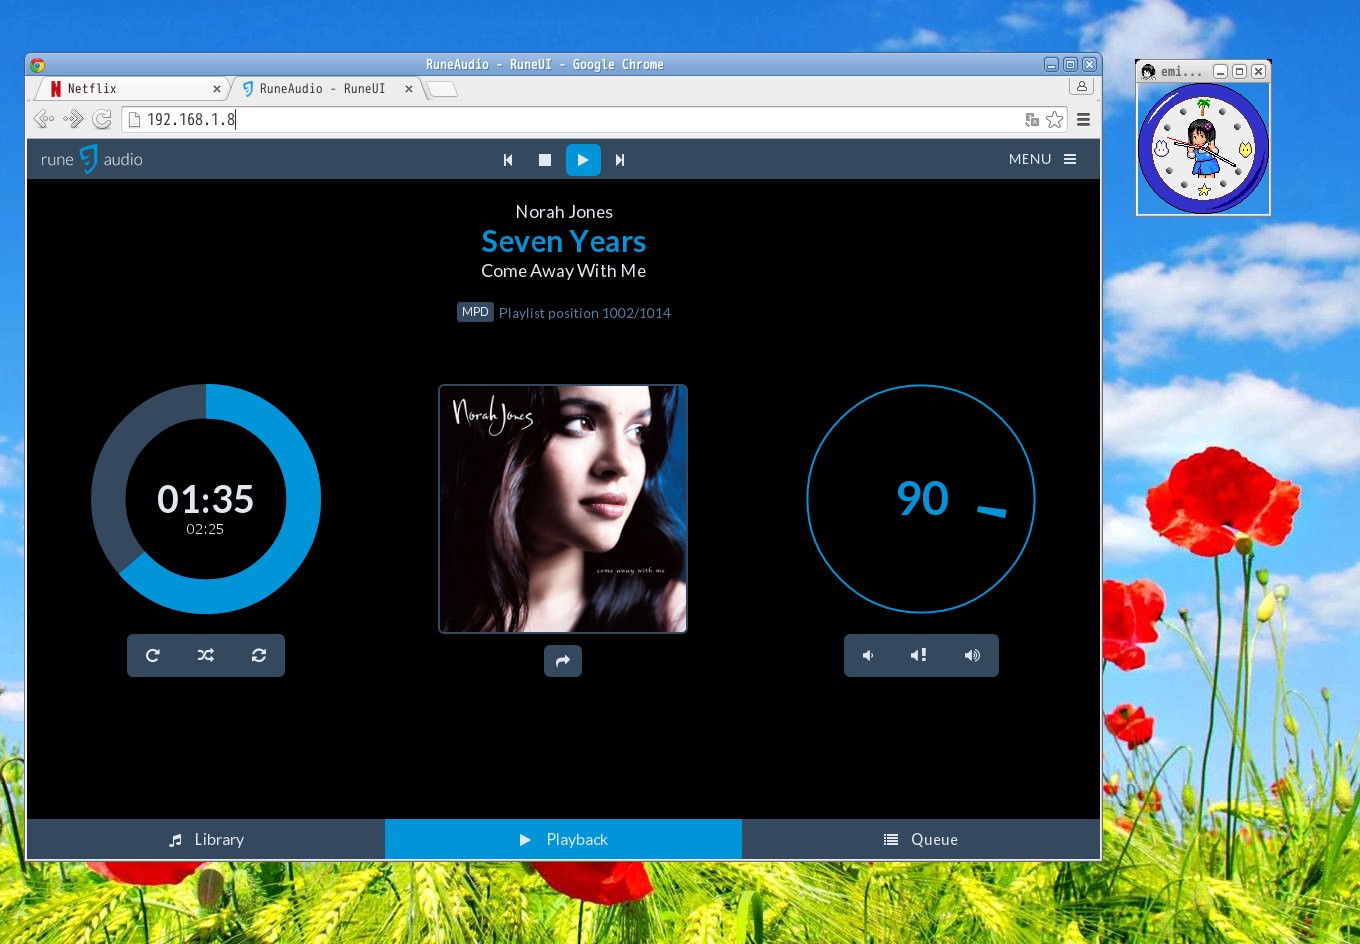Skip to the next track

tap(620, 160)
